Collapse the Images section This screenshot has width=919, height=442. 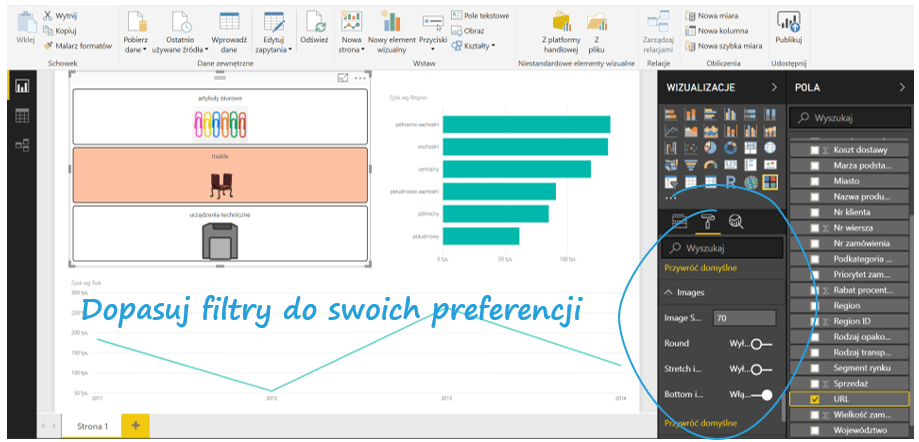[x=670, y=293]
